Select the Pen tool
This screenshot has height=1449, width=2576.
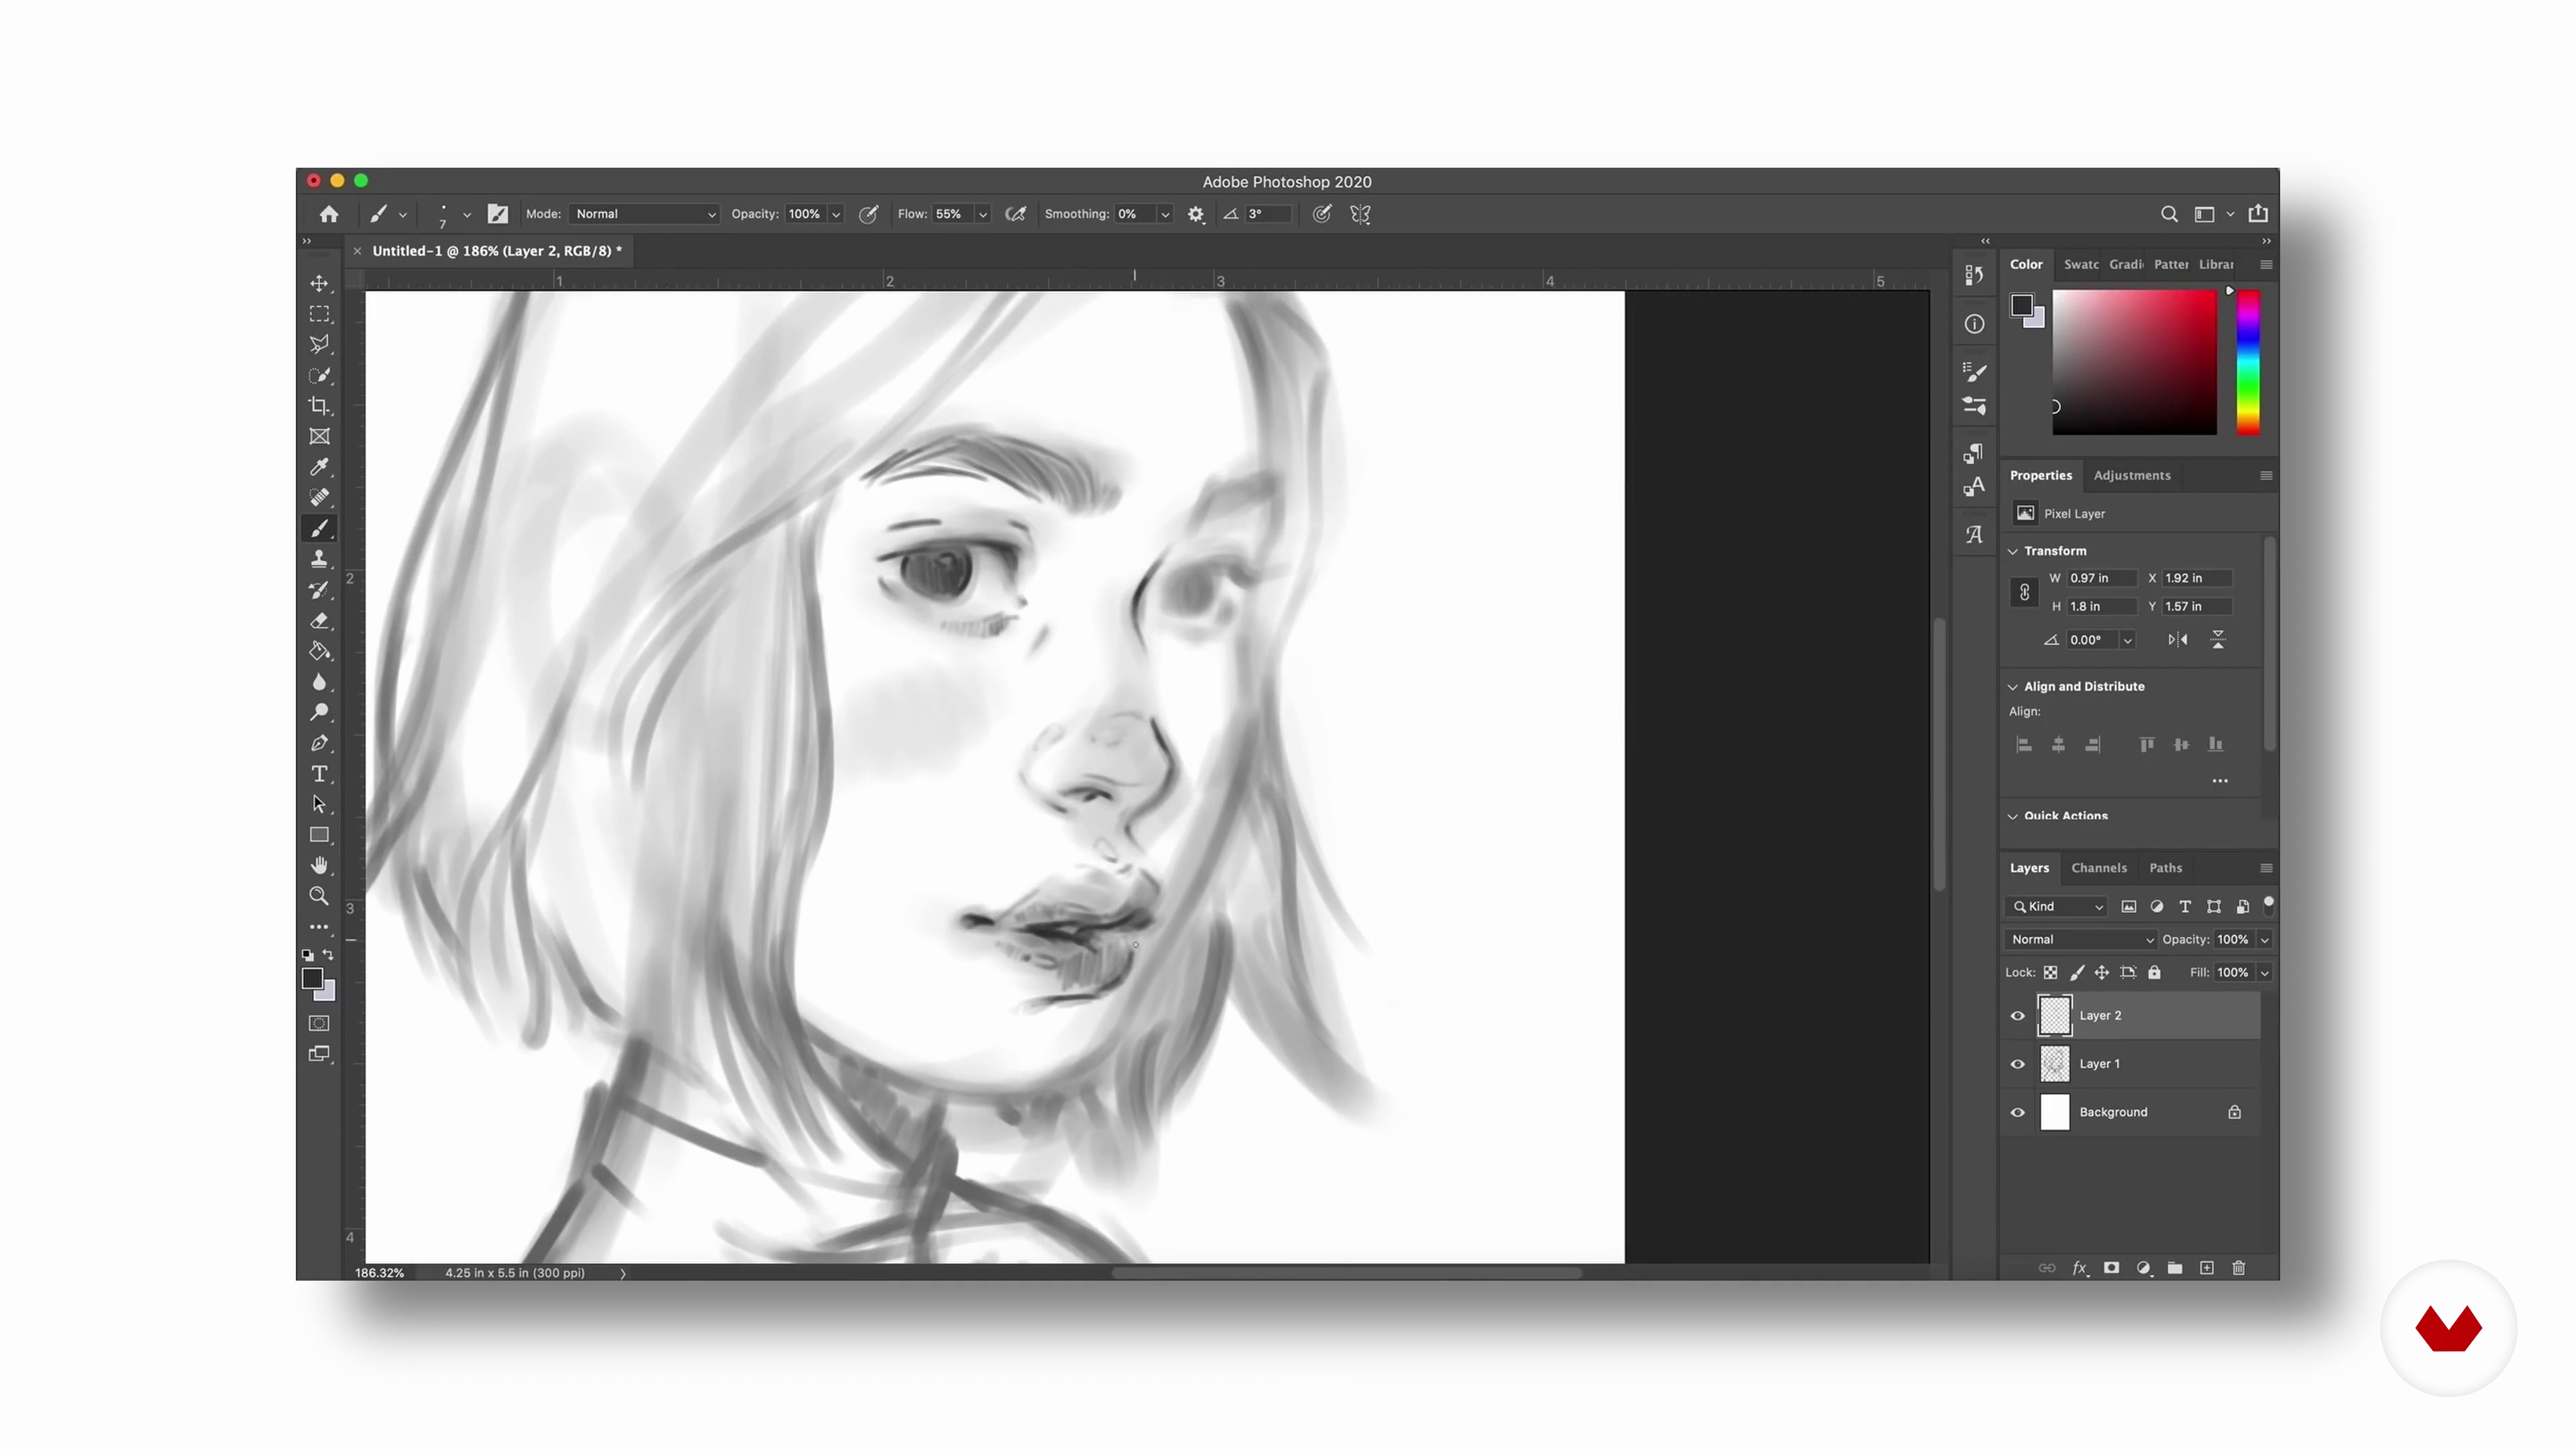pyautogui.click(x=319, y=743)
